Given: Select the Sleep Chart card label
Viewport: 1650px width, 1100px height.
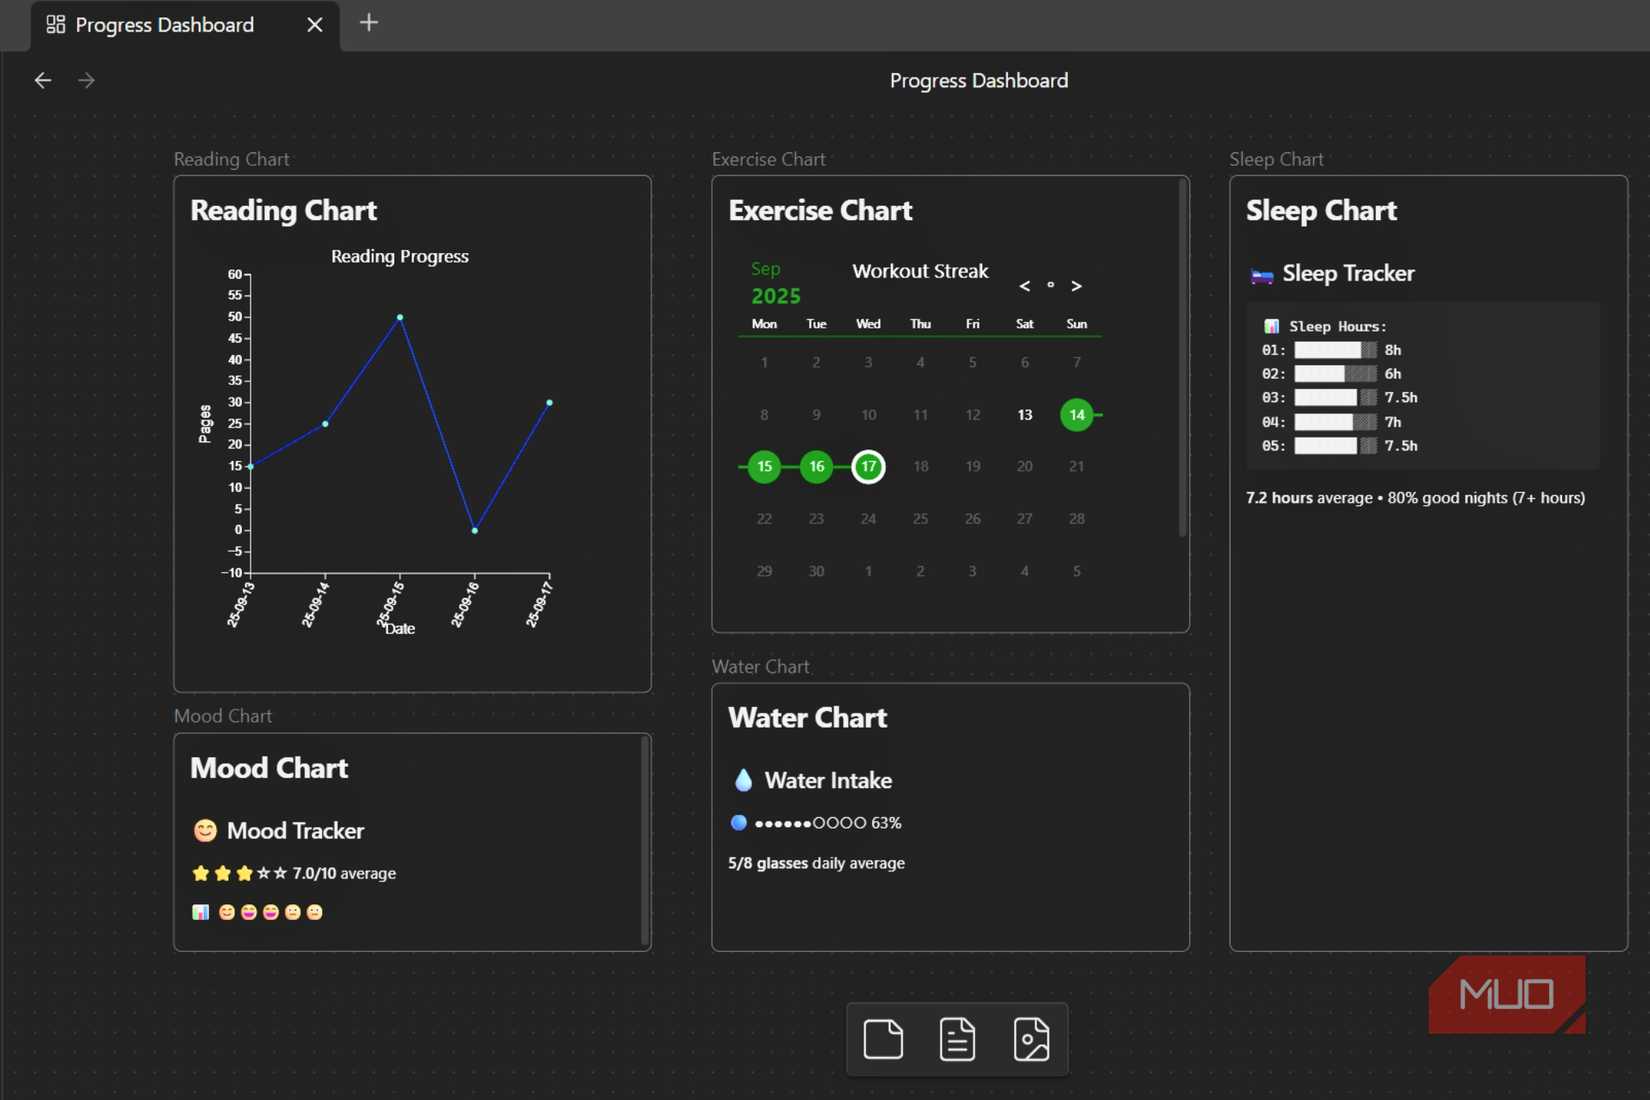Looking at the screenshot, I should coord(1276,159).
